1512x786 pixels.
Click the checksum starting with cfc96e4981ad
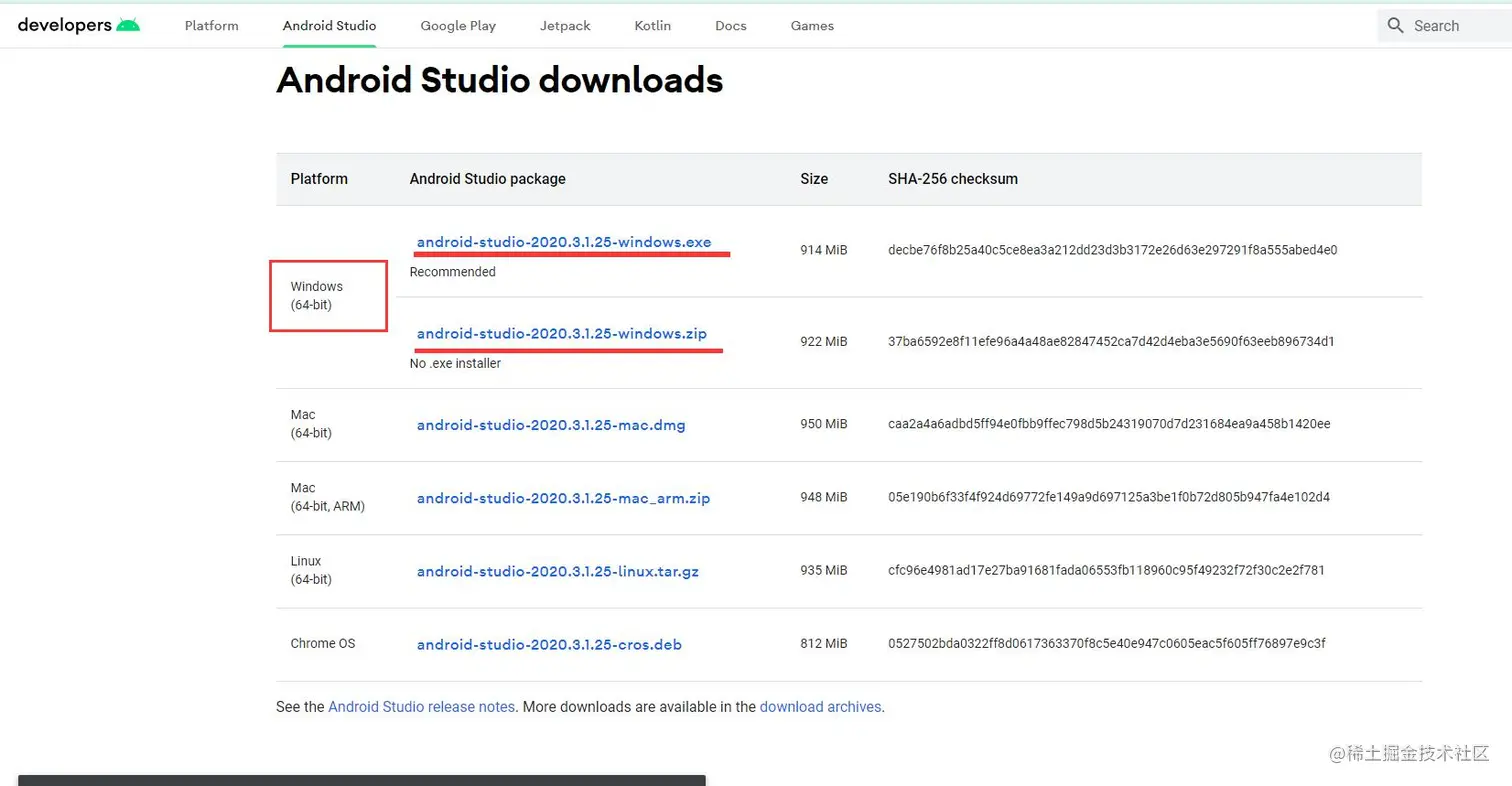point(1106,571)
